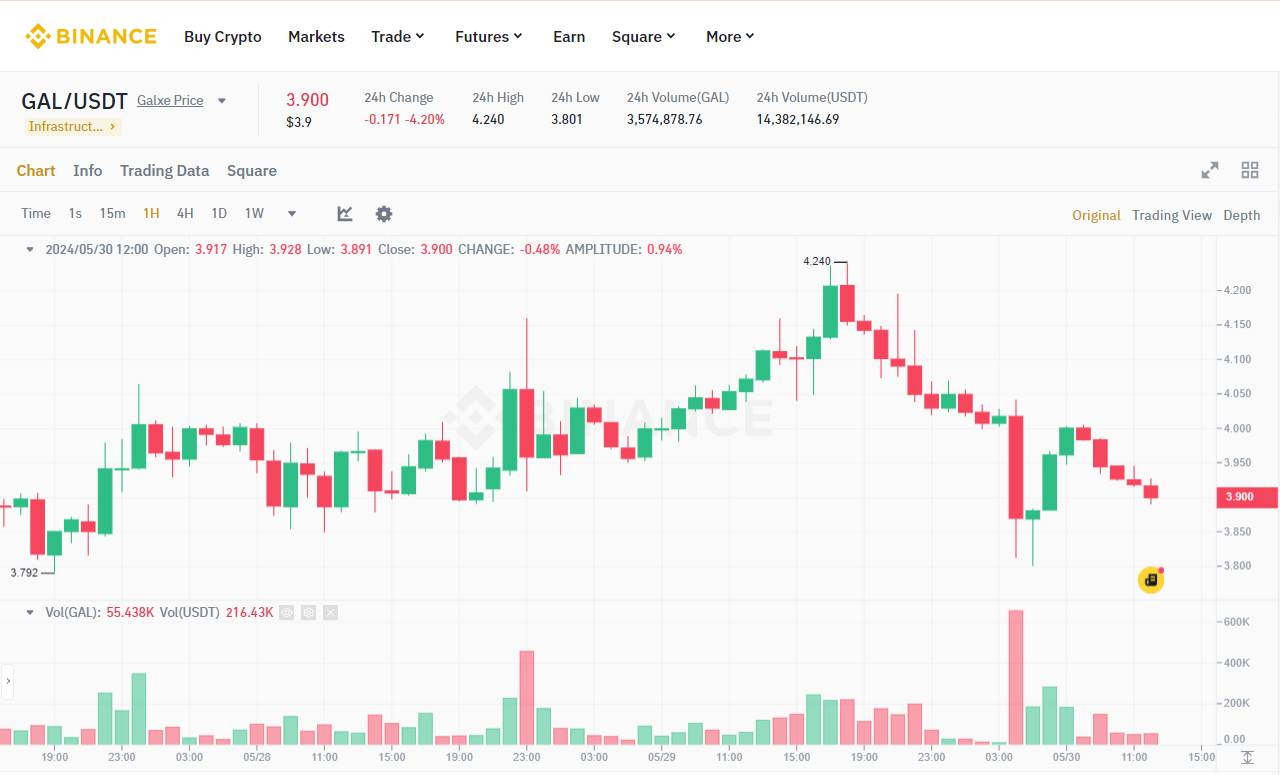
Task: Select the Chart tab
Action: click(x=36, y=170)
